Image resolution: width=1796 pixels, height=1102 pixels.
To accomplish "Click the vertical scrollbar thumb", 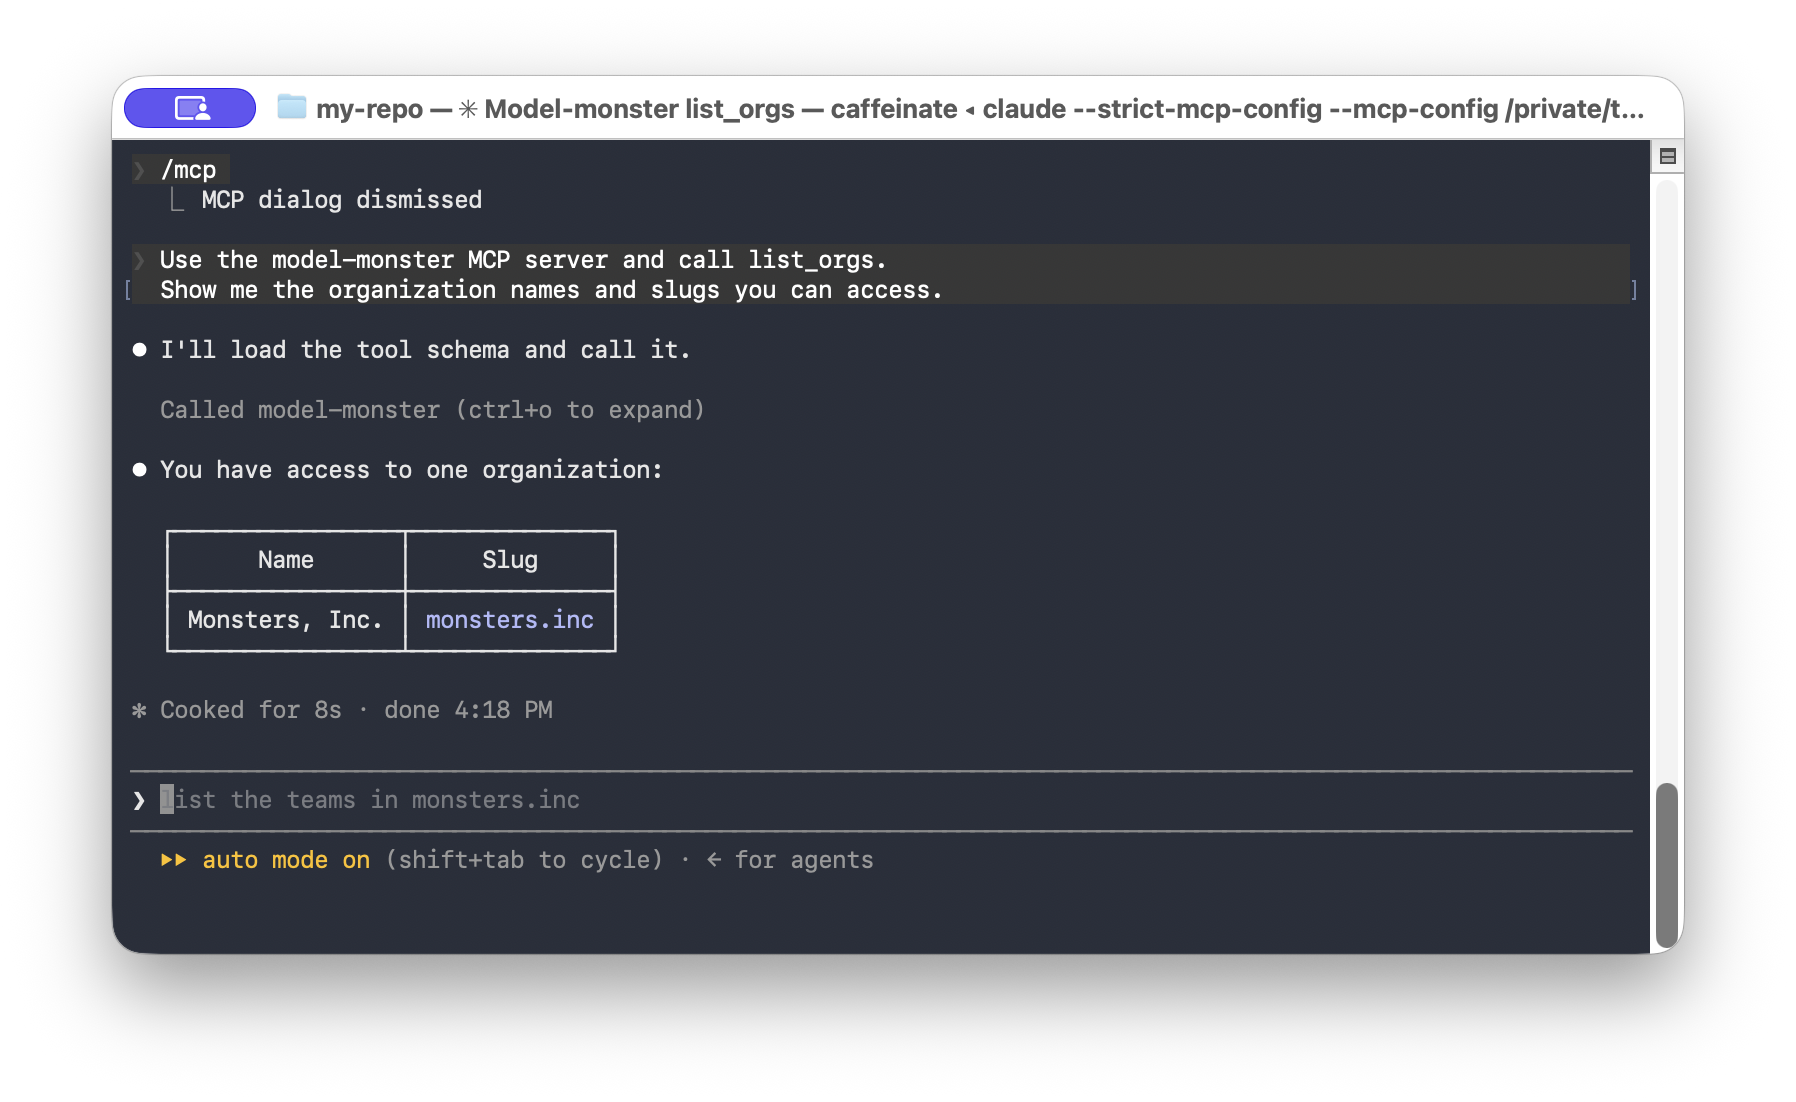I will pyautogui.click(x=1666, y=865).
